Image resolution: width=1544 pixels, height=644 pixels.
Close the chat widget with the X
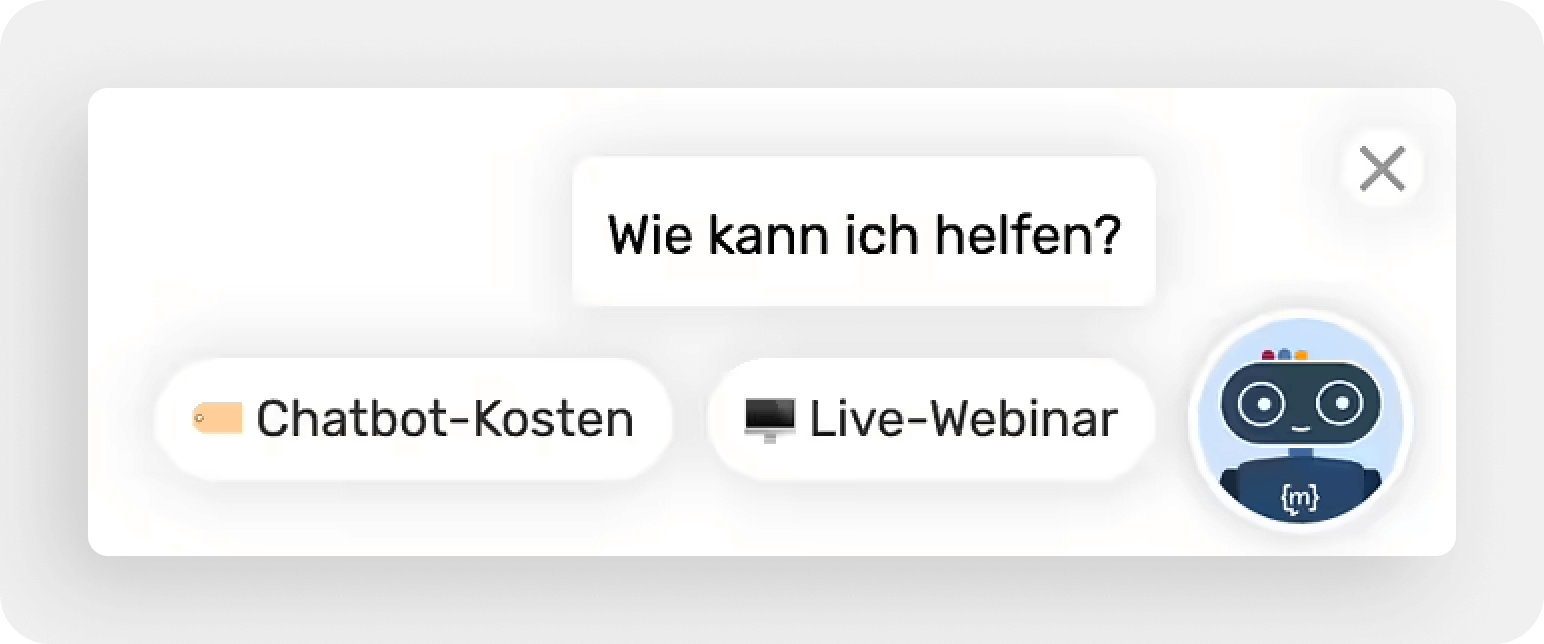pos(1382,169)
